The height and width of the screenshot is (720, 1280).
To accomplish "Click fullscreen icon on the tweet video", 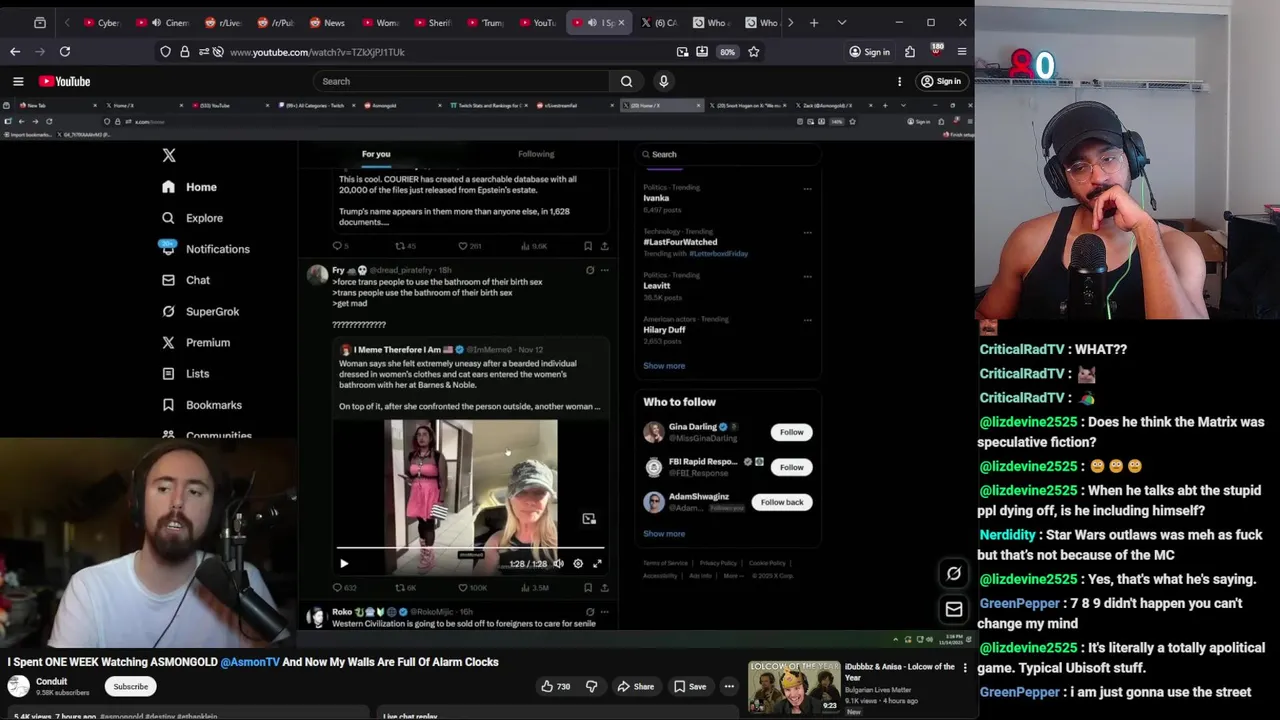I will [597, 563].
